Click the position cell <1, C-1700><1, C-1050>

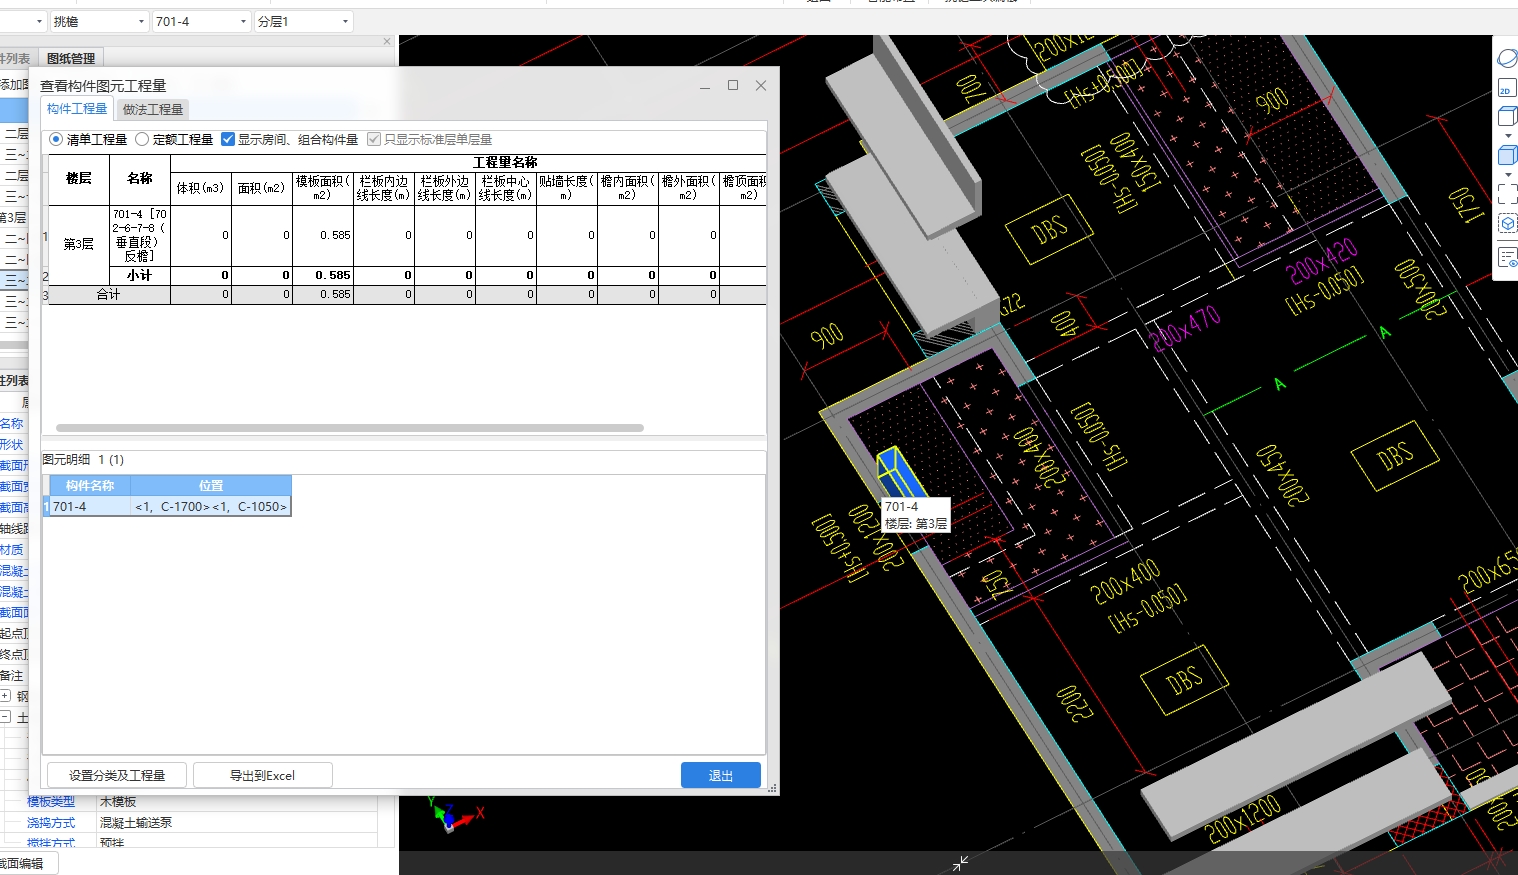(211, 507)
